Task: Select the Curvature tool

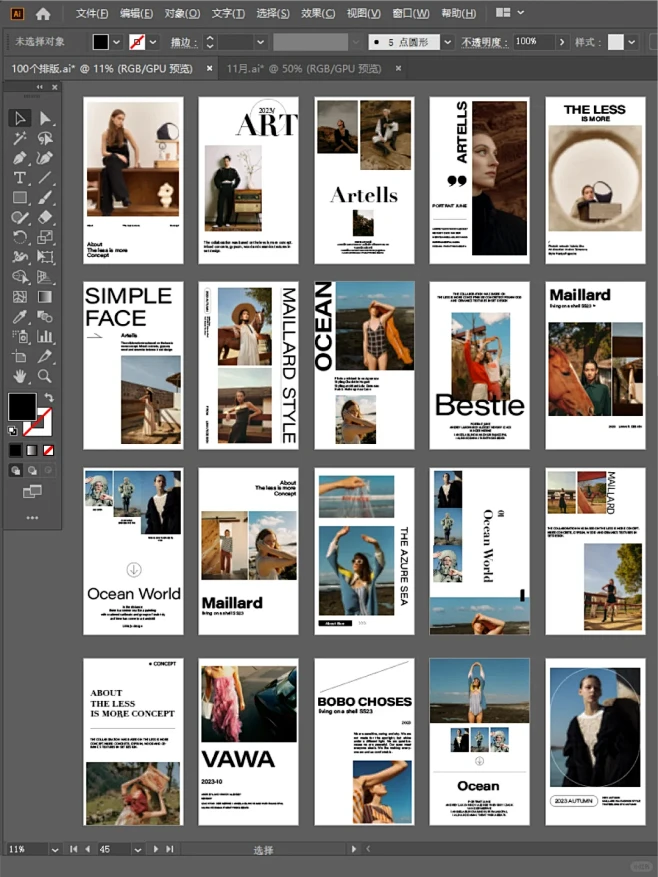Action: coord(45,158)
